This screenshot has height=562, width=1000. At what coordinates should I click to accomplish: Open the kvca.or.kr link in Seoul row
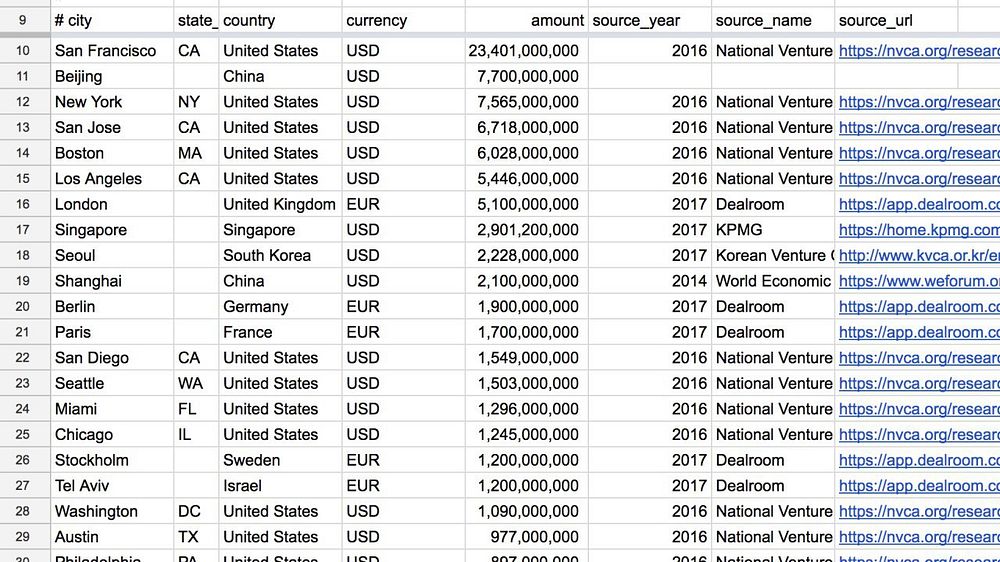tap(918, 256)
